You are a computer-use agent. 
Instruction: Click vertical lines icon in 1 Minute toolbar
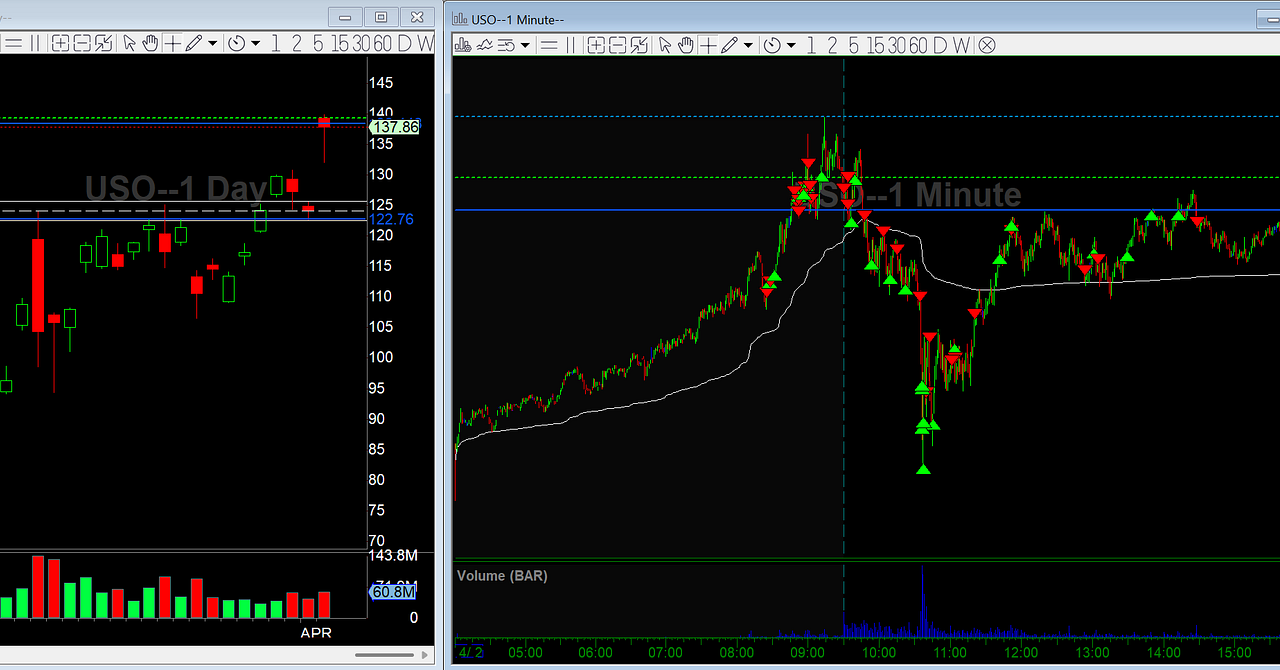571,45
